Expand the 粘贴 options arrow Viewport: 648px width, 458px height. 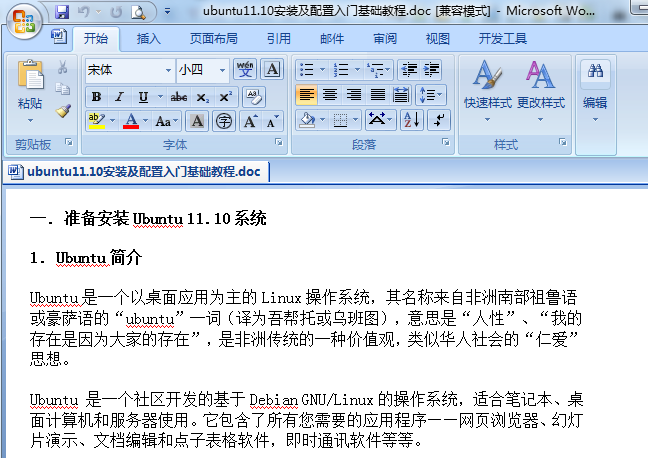coord(30,120)
